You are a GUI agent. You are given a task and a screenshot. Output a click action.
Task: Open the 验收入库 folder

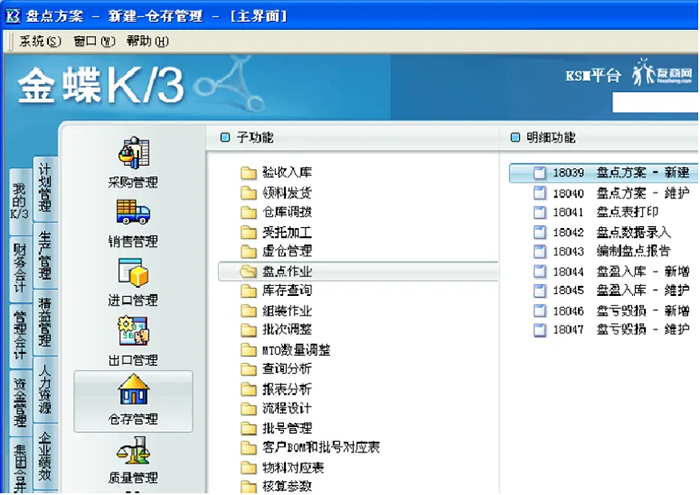[x=276, y=172]
